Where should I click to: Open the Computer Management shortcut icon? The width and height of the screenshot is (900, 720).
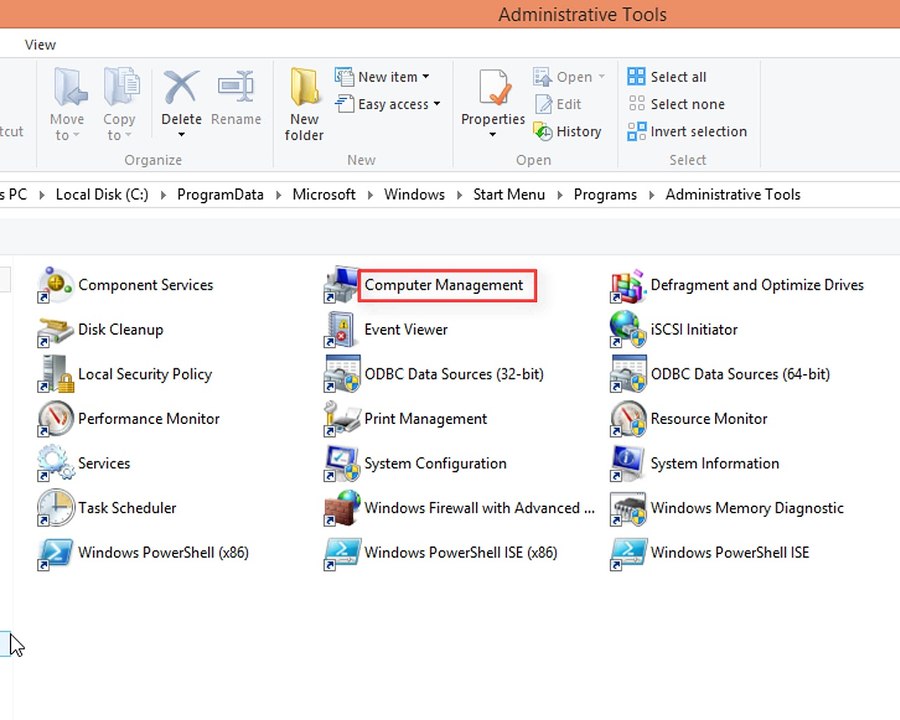341,285
